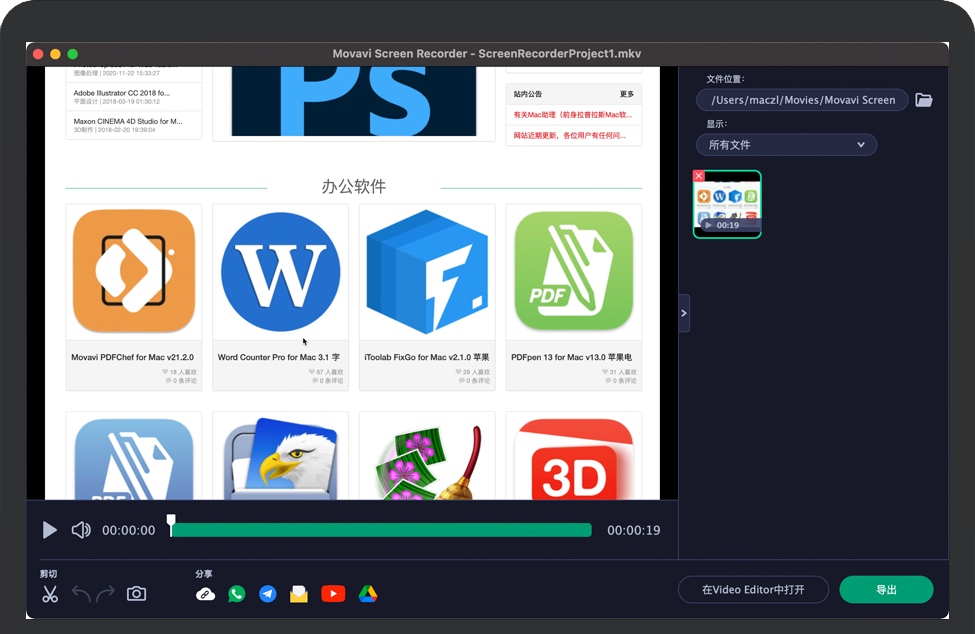975x634 pixels.
Task: Share the recording via WhatsApp
Action: [236, 593]
